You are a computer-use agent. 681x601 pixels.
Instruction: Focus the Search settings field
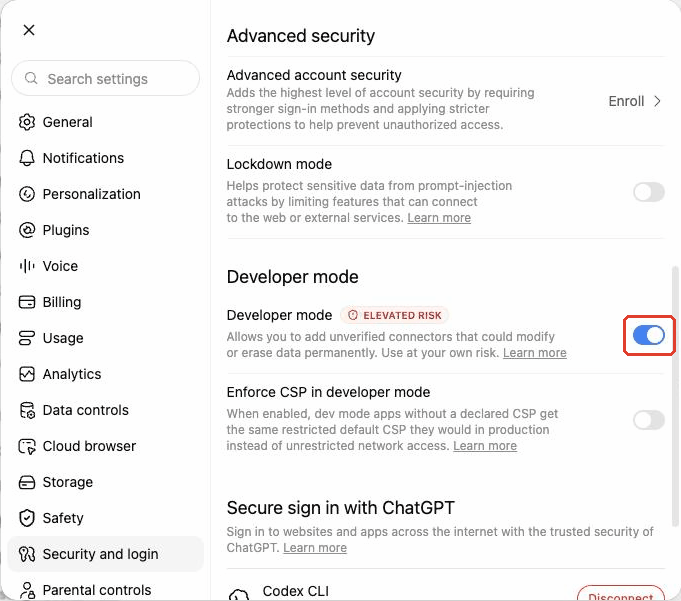pyautogui.click(x=106, y=79)
